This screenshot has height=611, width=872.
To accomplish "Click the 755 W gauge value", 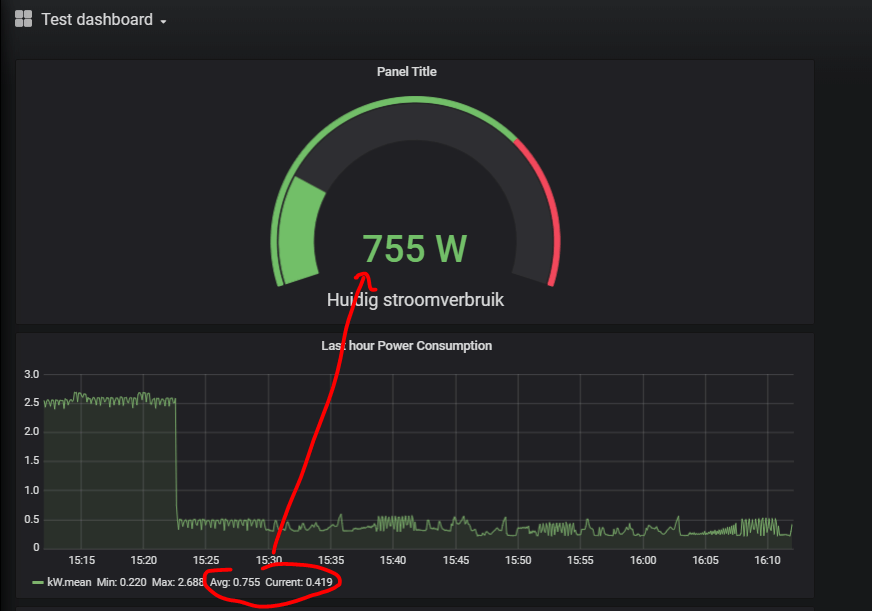I will click(415, 249).
